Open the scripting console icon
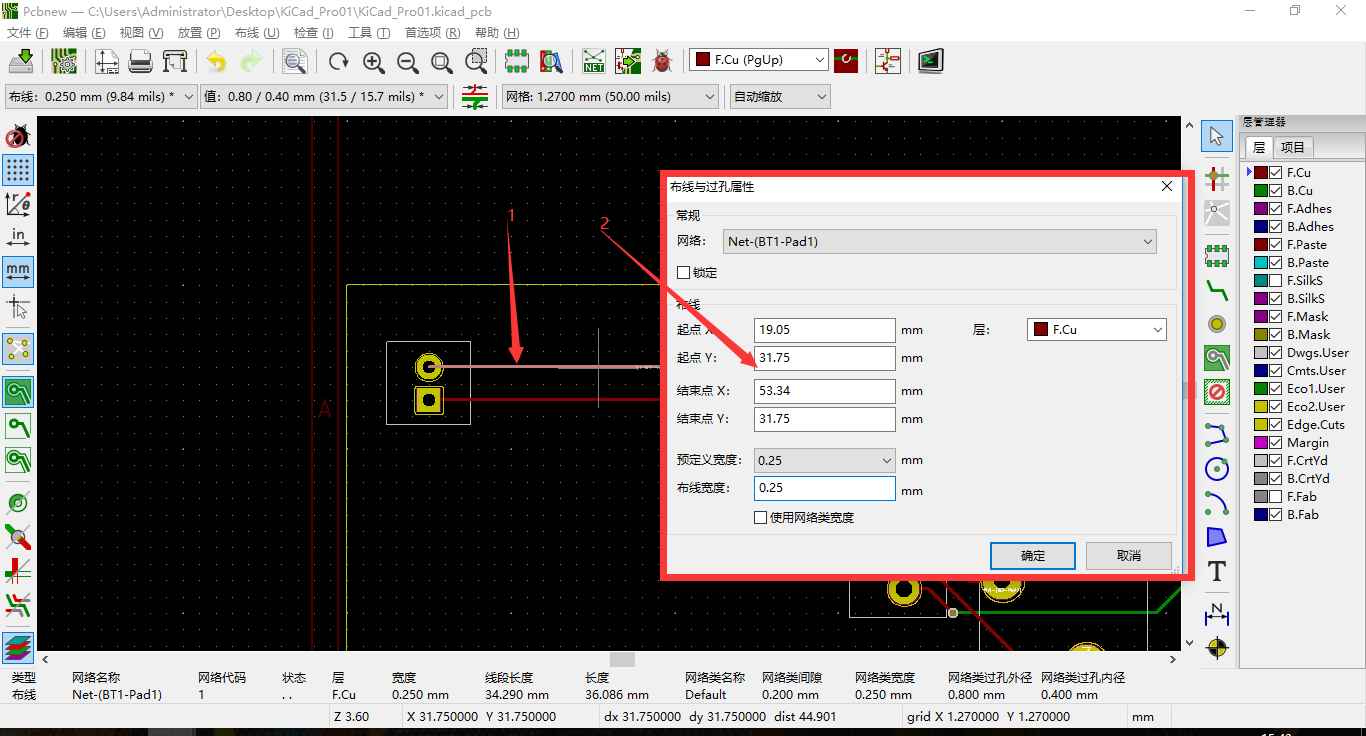 coord(931,62)
